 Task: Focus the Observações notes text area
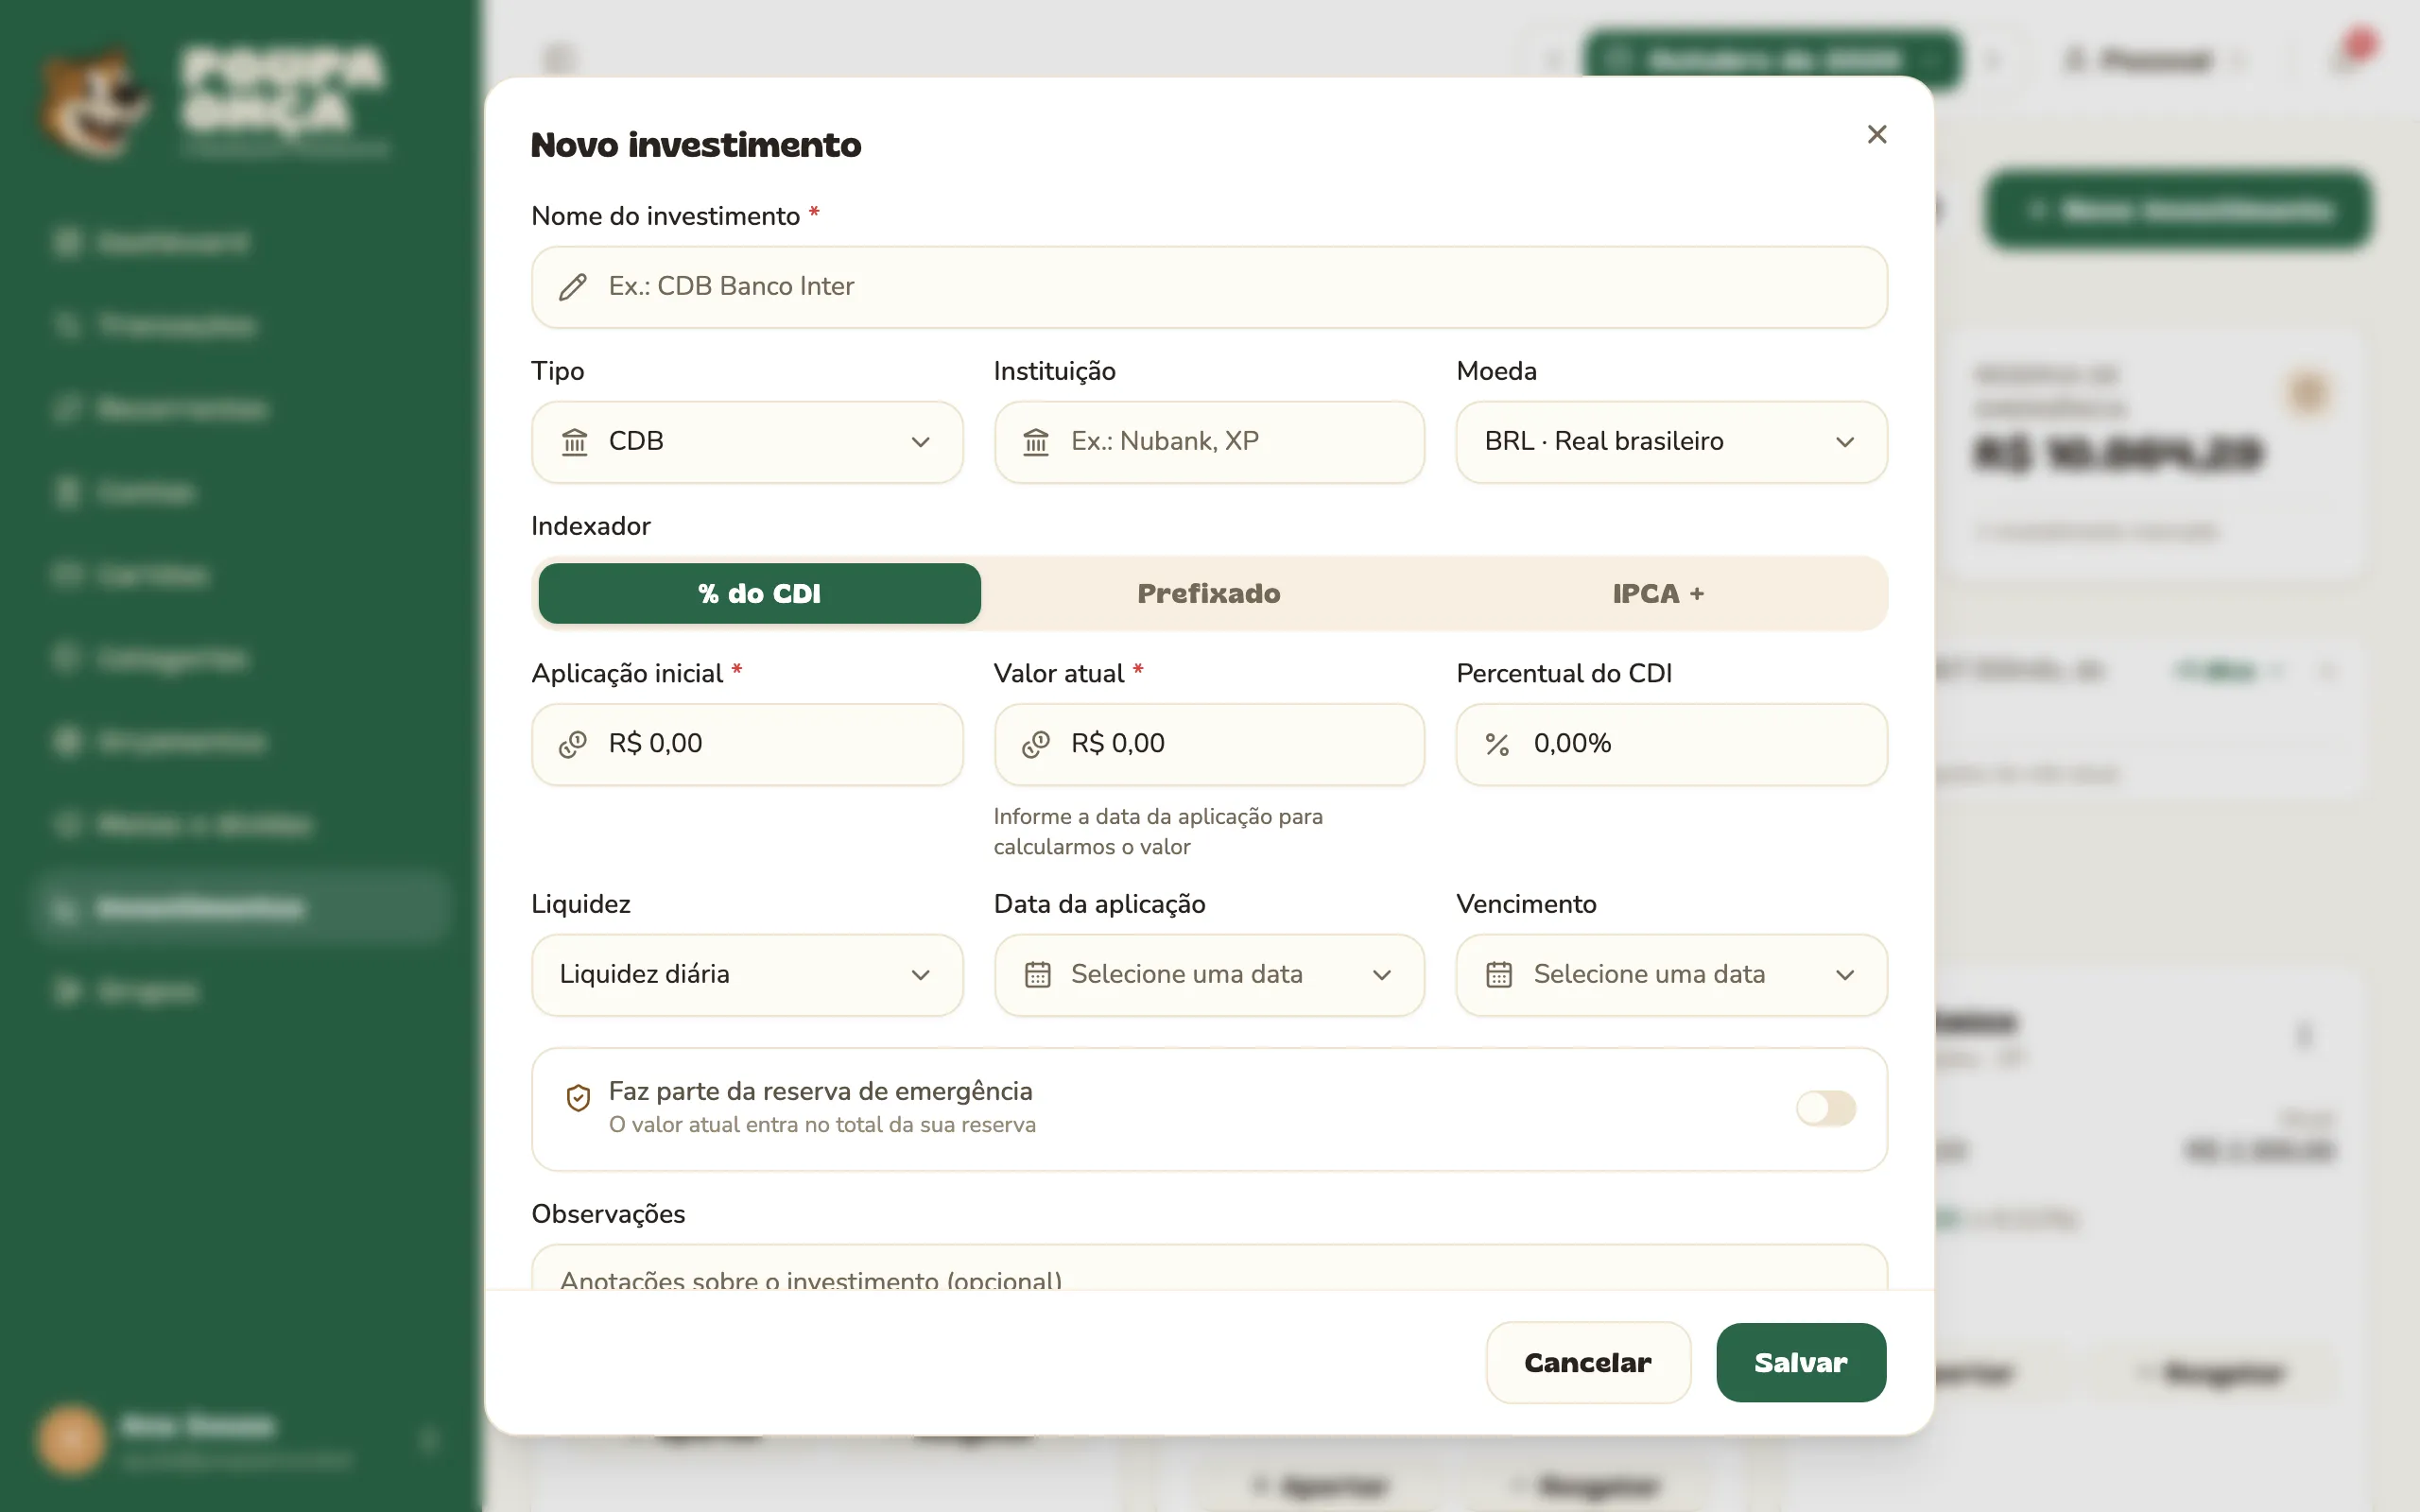click(x=1209, y=1268)
